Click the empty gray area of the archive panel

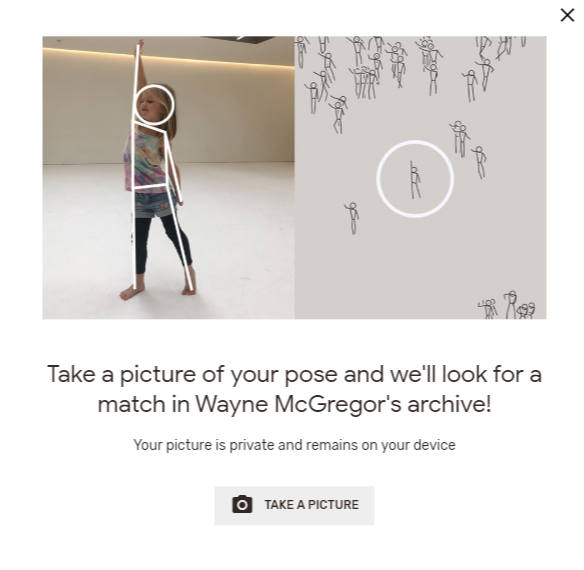coord(410,261)
